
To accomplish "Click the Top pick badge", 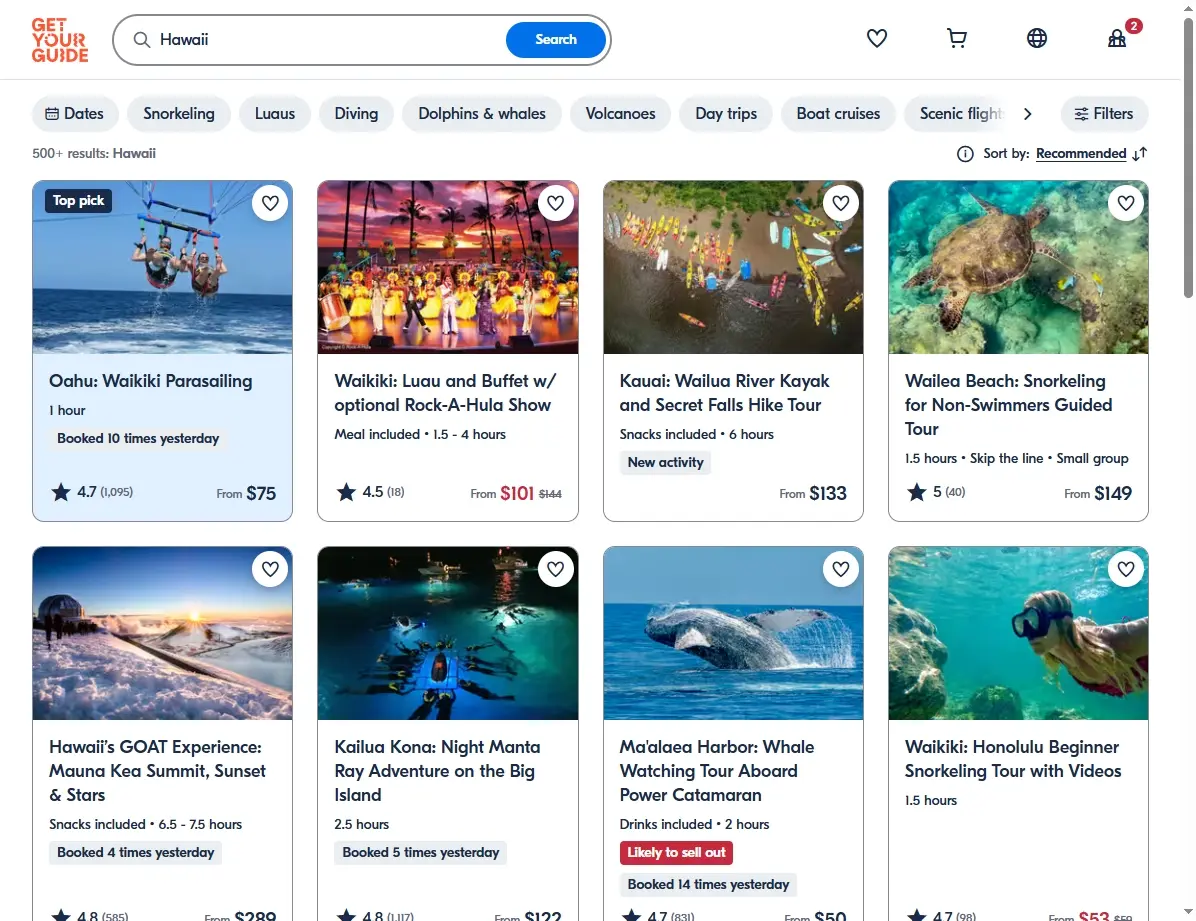I will 79,201.
